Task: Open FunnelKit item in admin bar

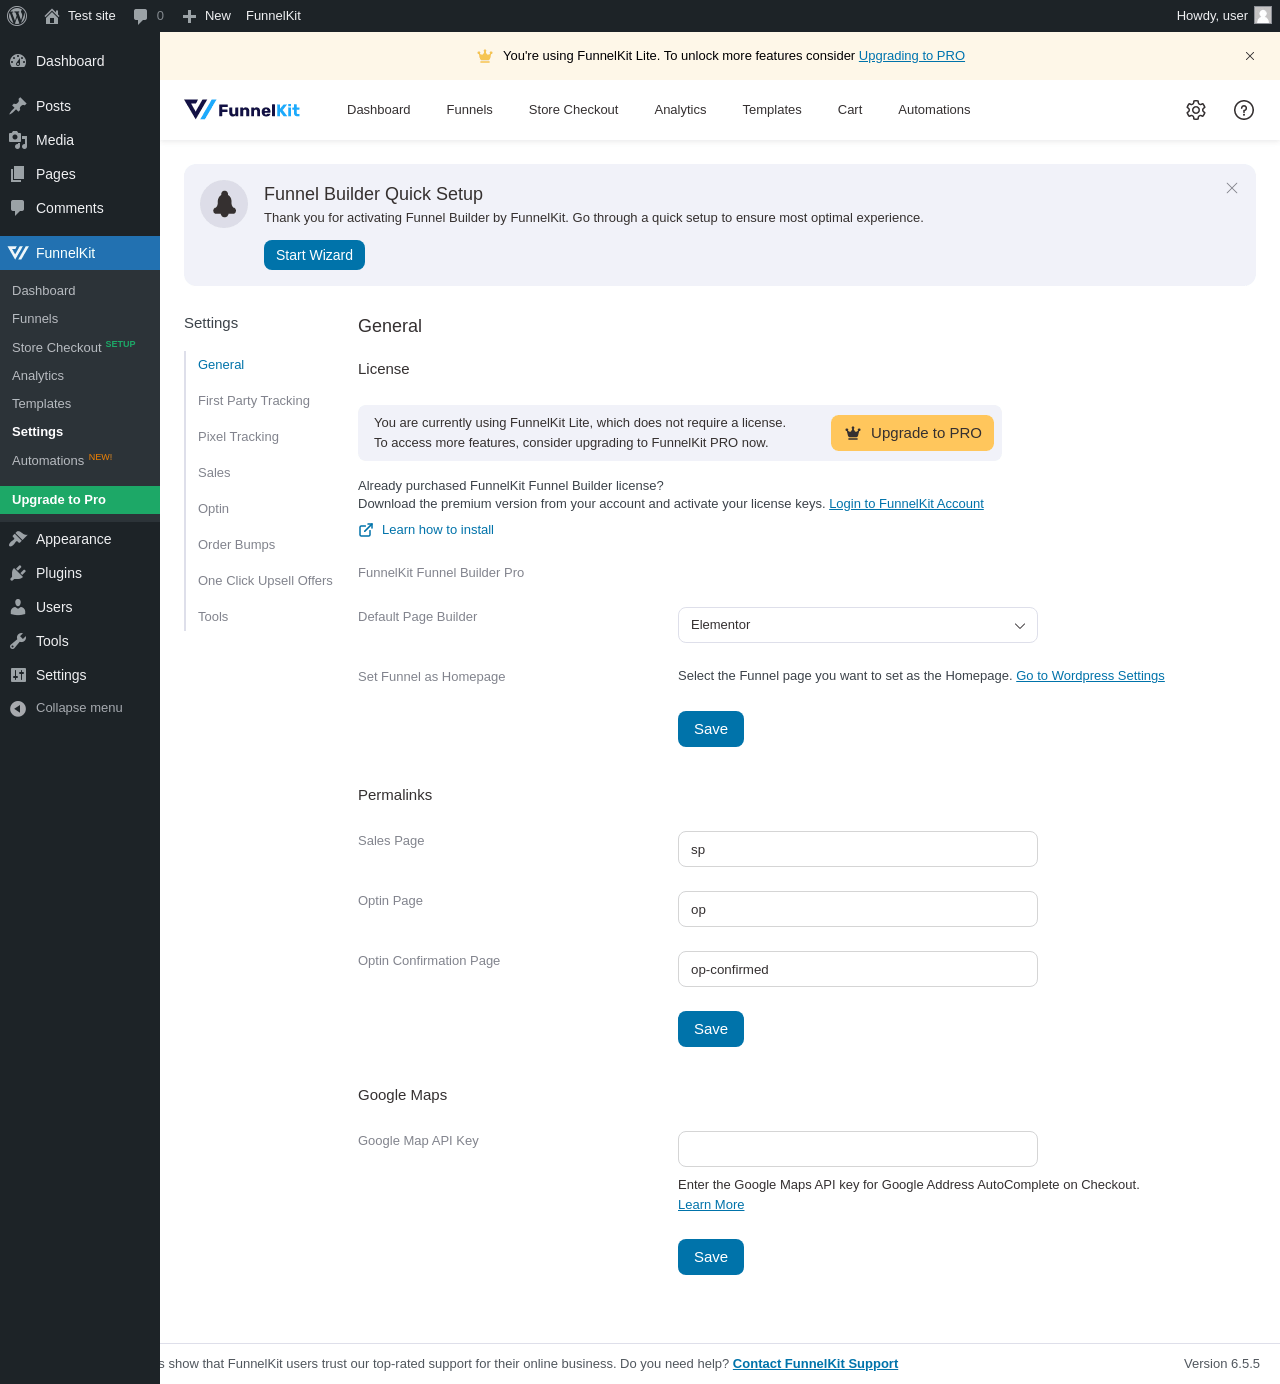Action: click(x=273, y=16)
